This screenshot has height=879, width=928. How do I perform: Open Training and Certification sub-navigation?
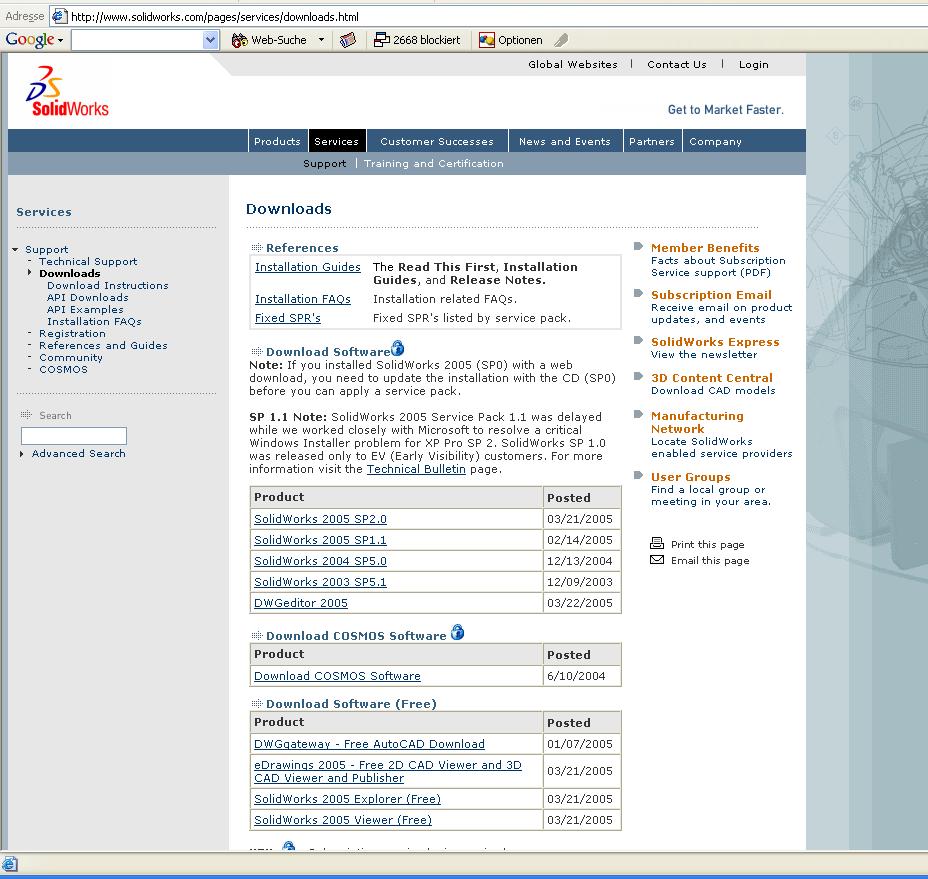coord(434,163)
